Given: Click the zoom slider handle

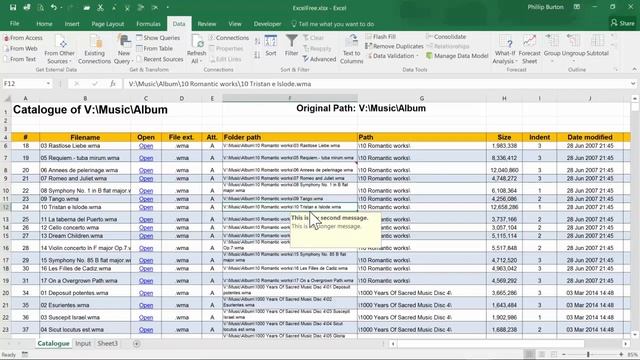Looking at the screenshot, I should point(588,354).
